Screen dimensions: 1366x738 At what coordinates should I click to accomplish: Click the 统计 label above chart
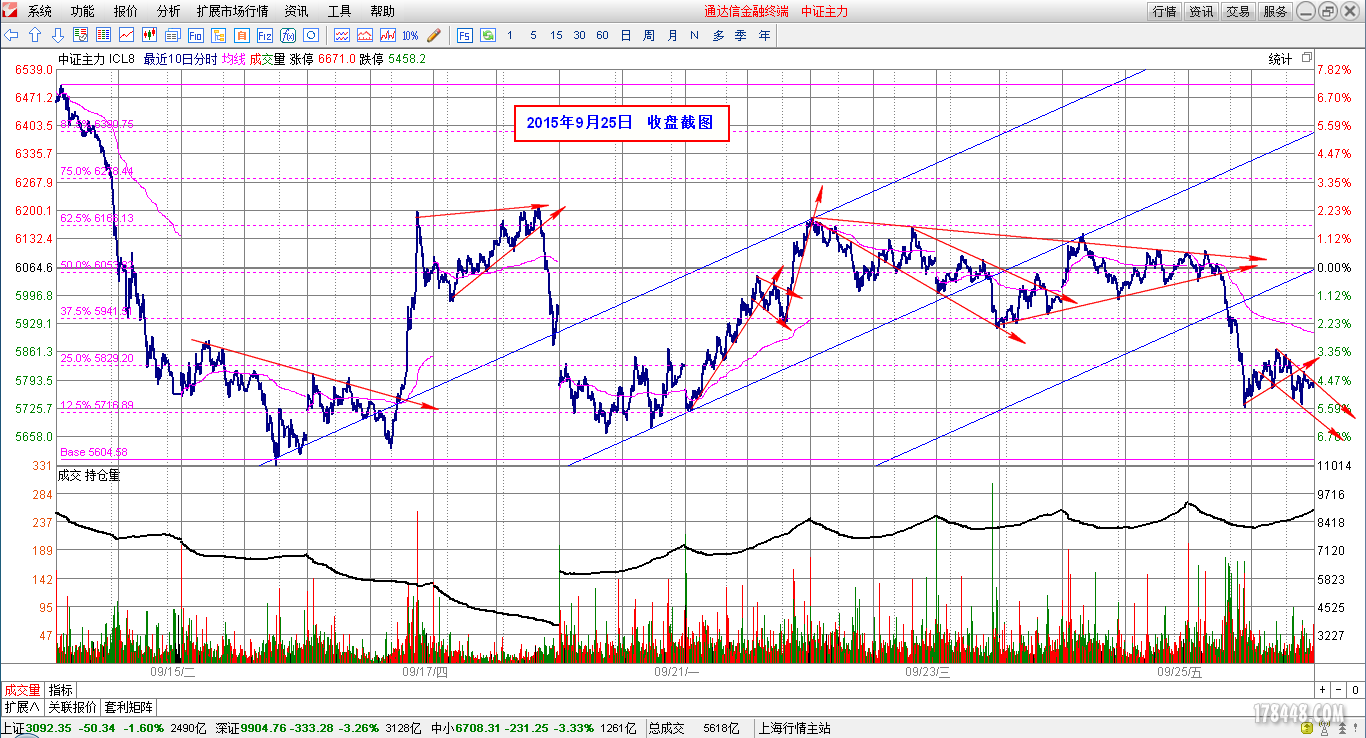point(1280,59)
